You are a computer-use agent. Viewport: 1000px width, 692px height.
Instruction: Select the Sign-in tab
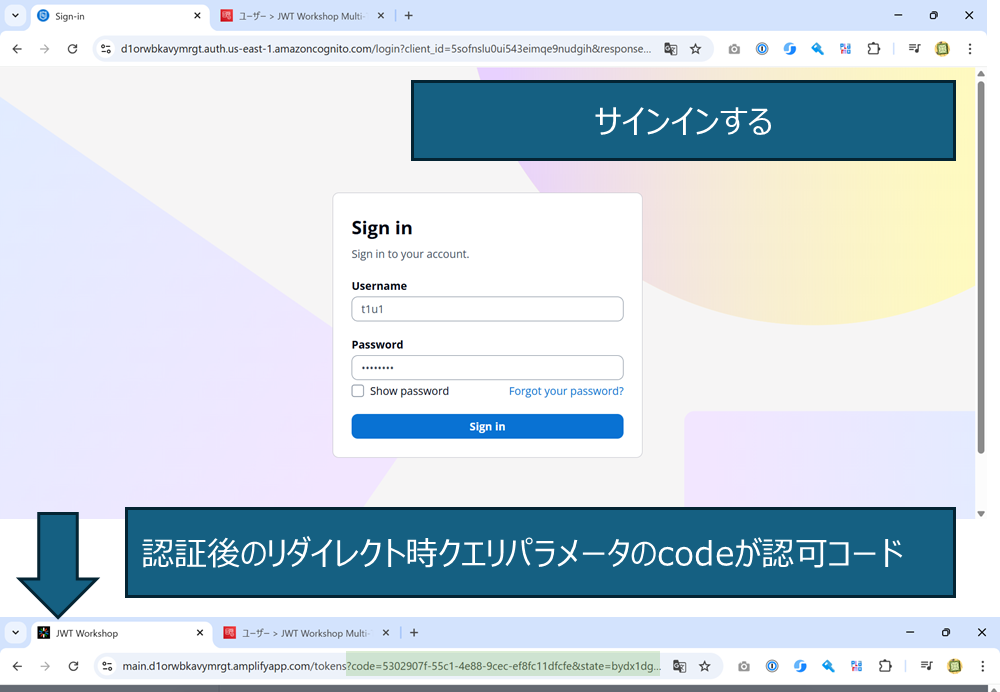120,16
